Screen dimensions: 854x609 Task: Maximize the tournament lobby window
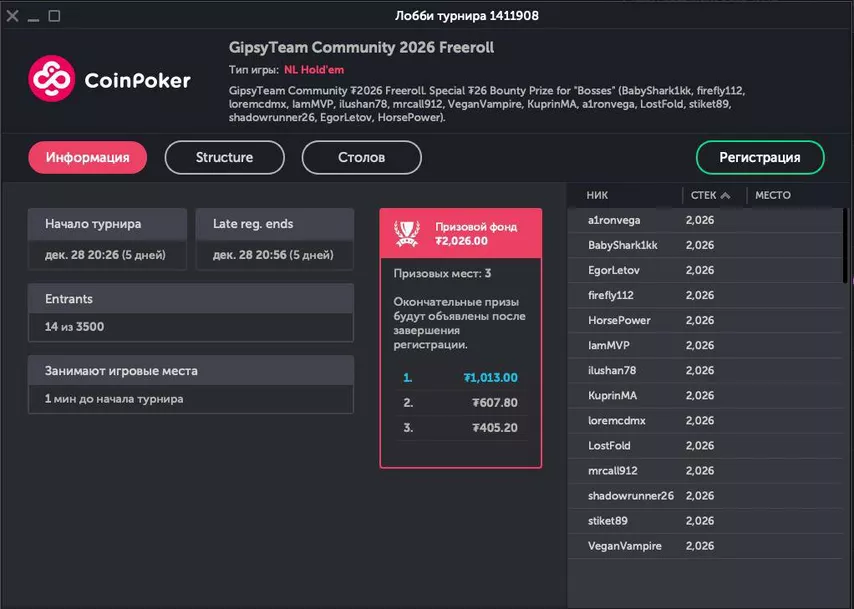pos(54,16)
